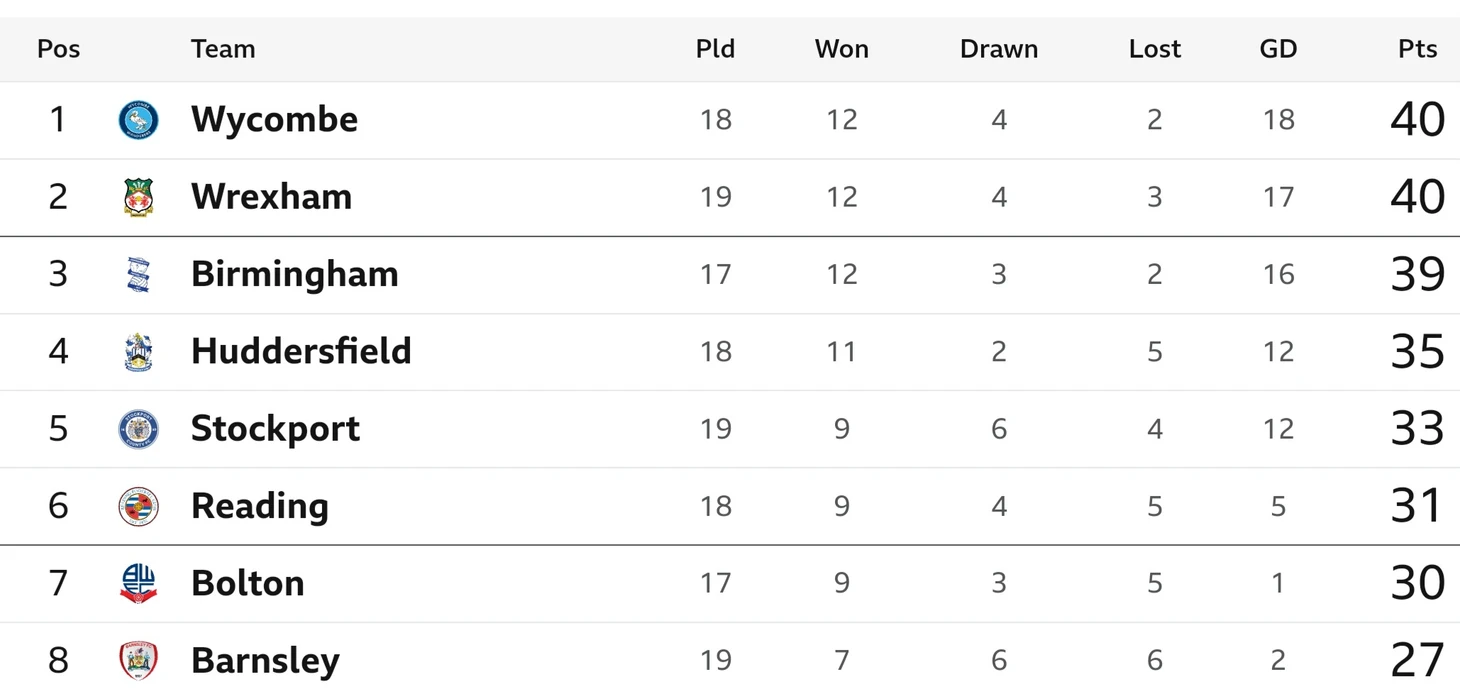Click the Barnsley club crest icon

click(138, 660)
